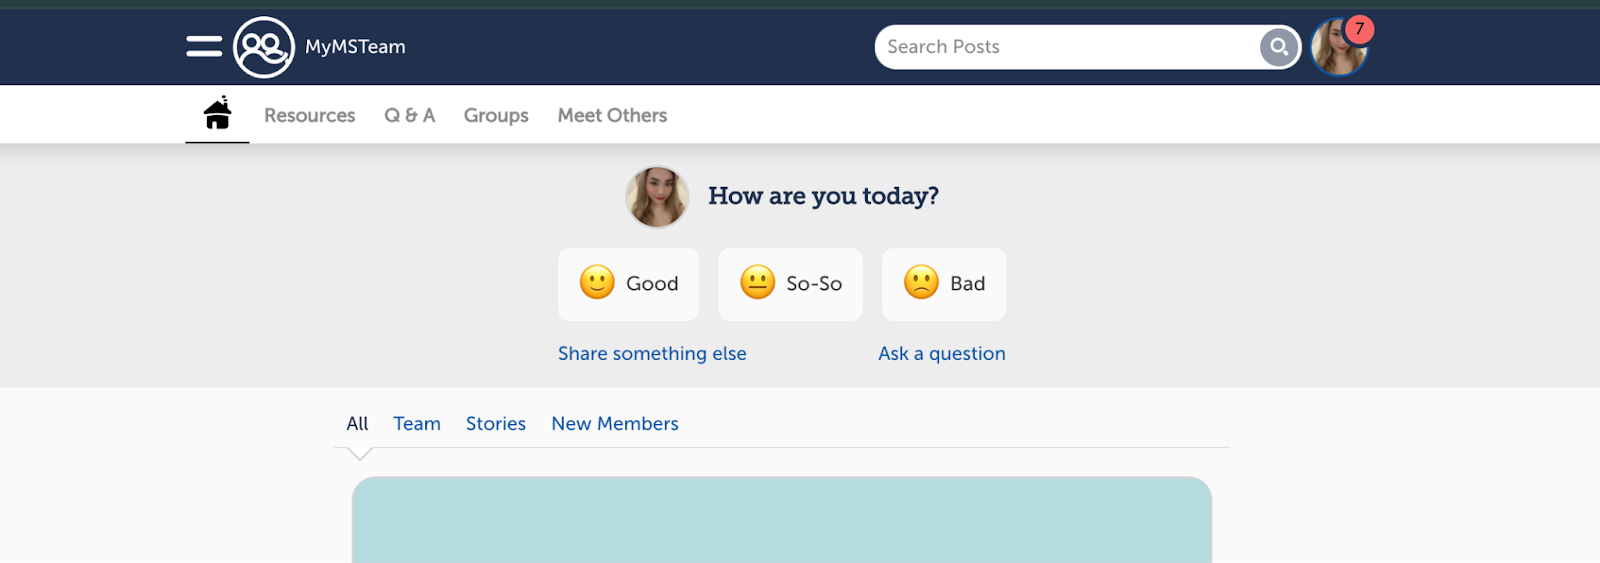Open the 7 notifications badge
1600x563 pixels.
(1359, 29)
